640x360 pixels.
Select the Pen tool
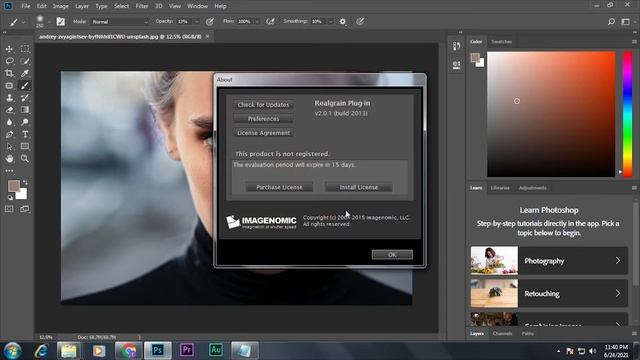(x=9, y=134)
